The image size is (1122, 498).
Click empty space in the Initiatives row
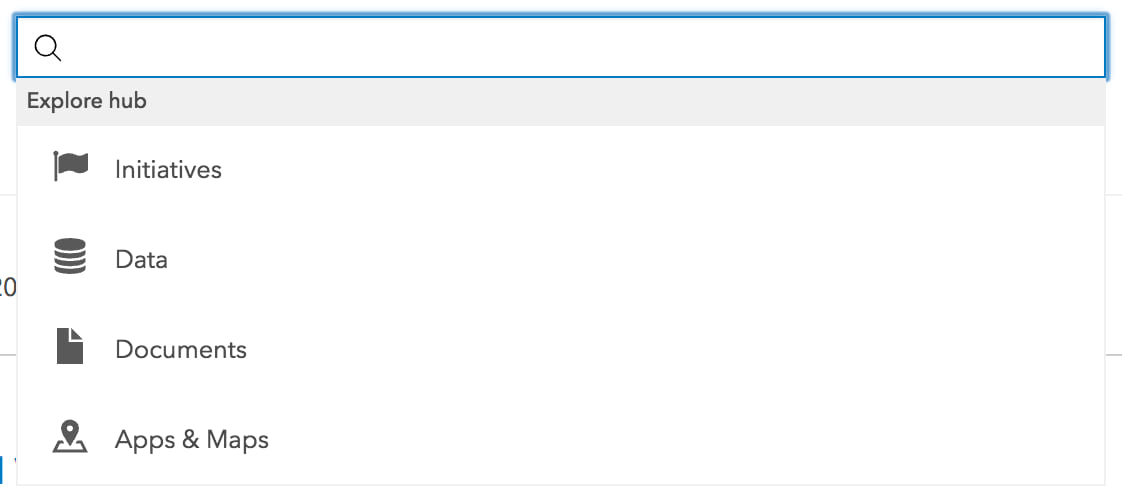tap(644, 170)
